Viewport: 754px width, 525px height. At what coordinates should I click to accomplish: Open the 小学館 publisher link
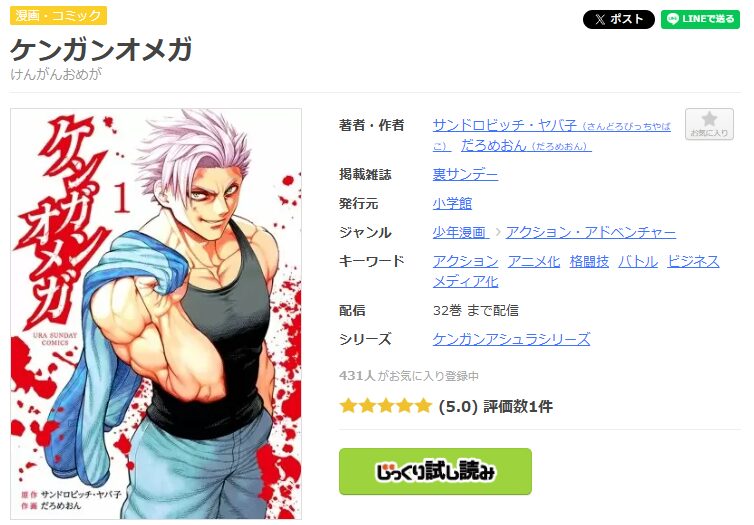tap(452, 203)
